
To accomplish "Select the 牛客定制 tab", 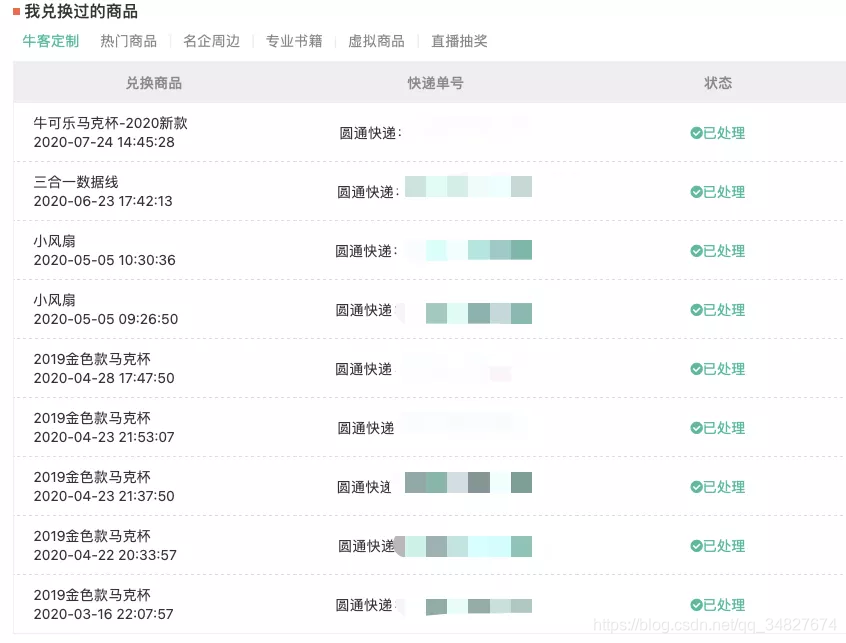I will pos(51,41).
